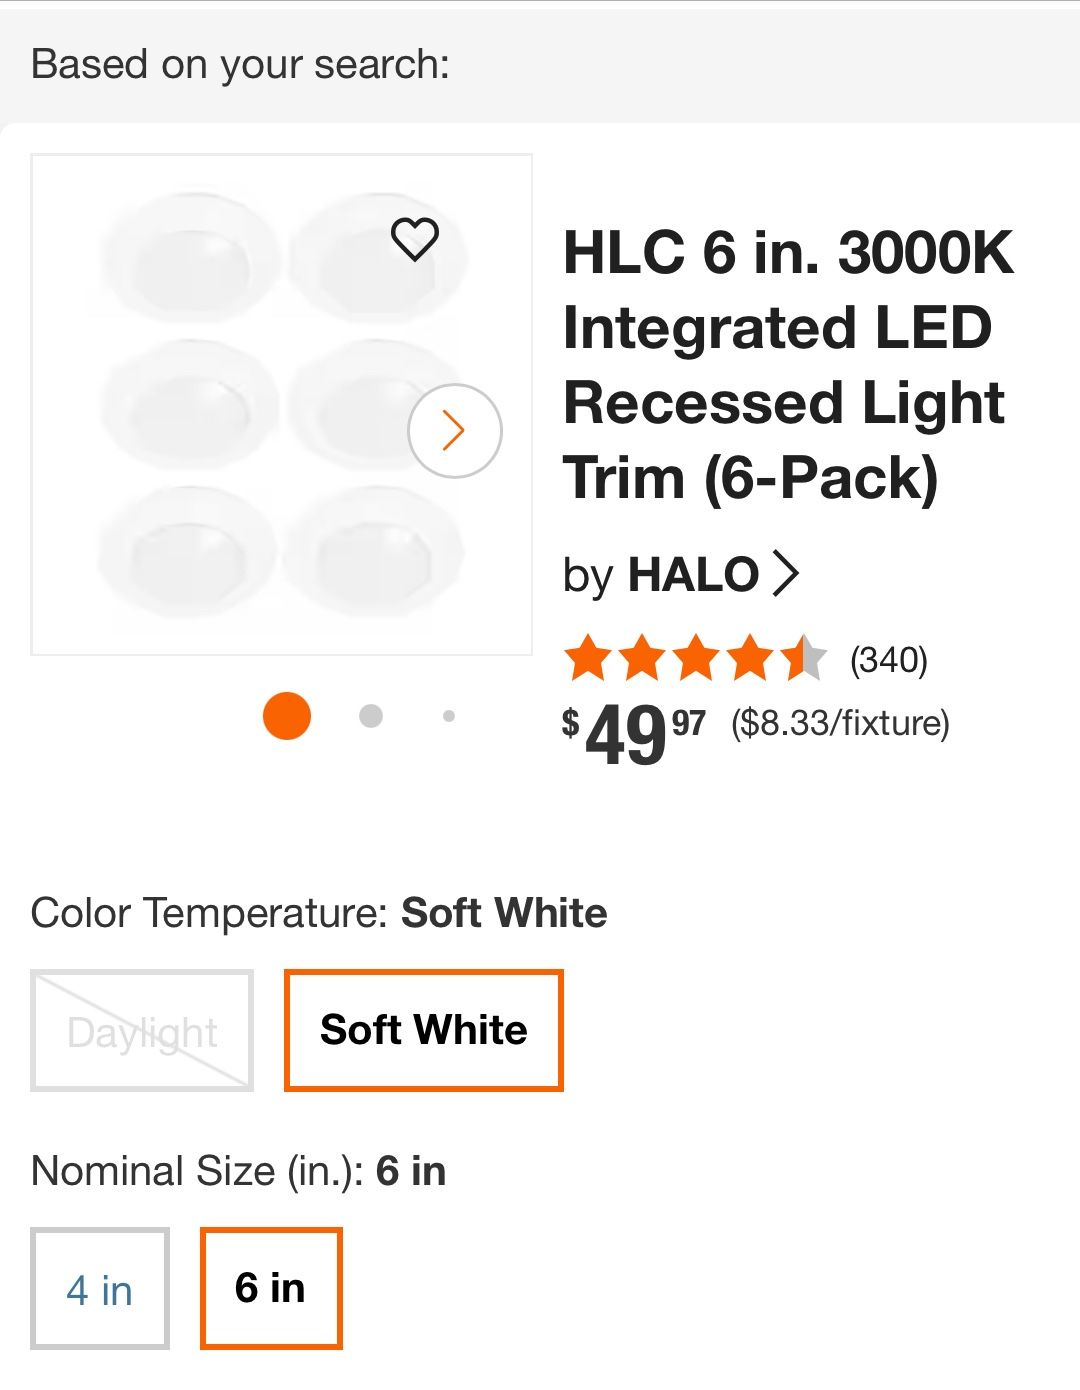The image size is (1080, 1390).
Task: Jump to third carousel image dot
Action: (x=449, y=716)
